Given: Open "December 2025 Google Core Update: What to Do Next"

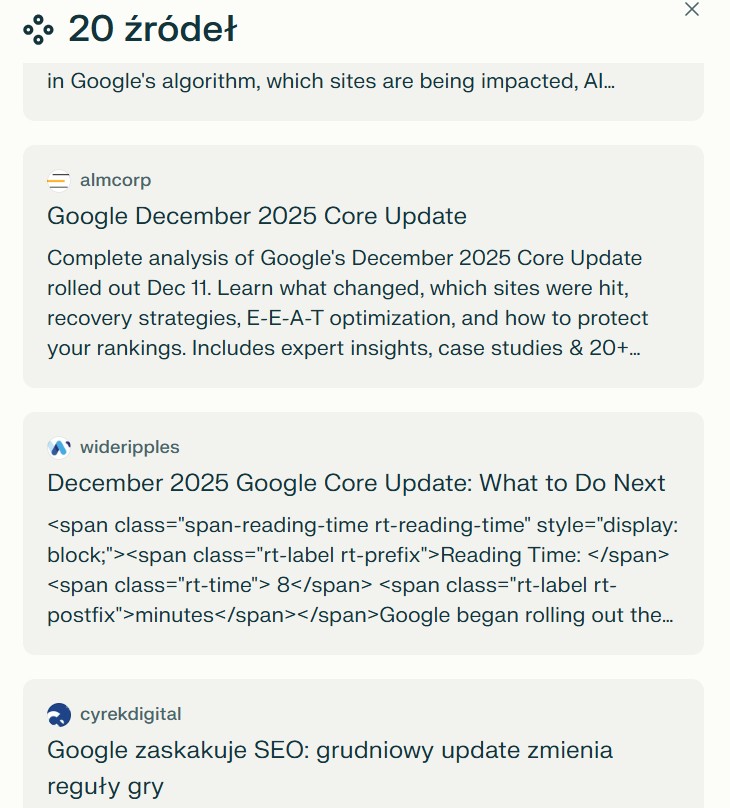Looking at the screenshot, I should tap(356, 482).
